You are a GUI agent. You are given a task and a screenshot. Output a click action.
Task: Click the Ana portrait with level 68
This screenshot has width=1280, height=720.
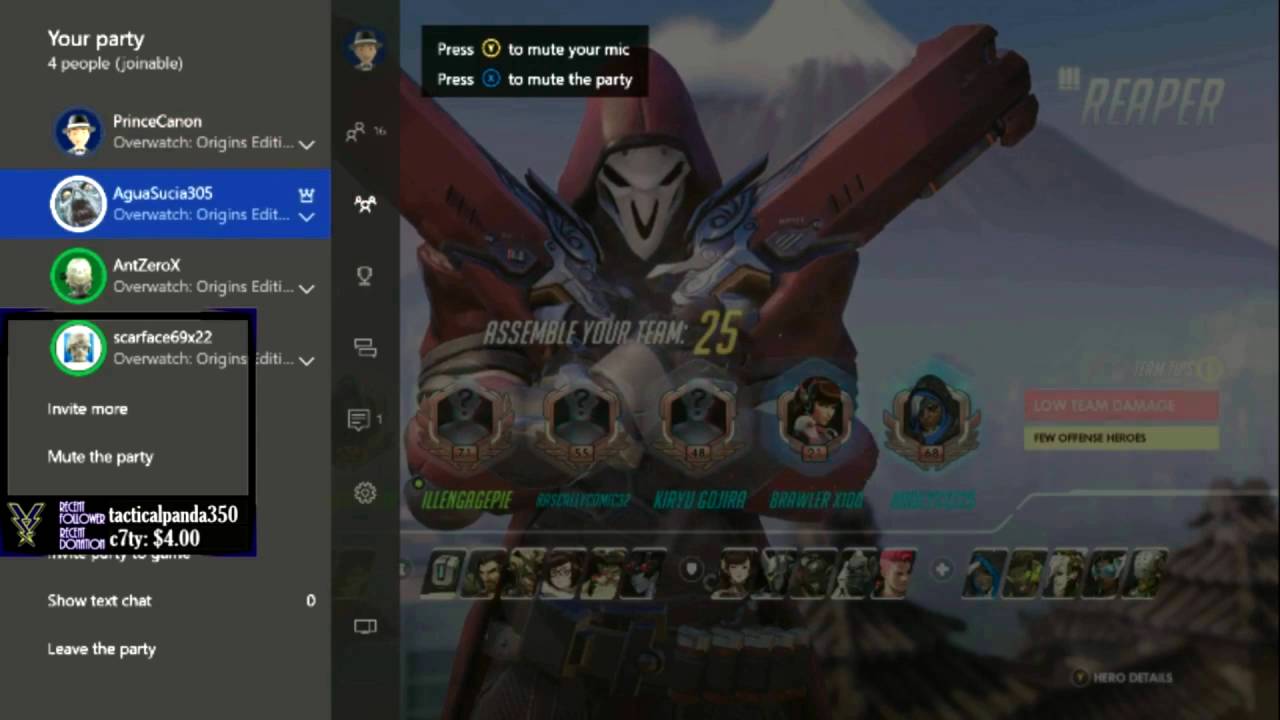pyautogui.click(x=933, y=422)
